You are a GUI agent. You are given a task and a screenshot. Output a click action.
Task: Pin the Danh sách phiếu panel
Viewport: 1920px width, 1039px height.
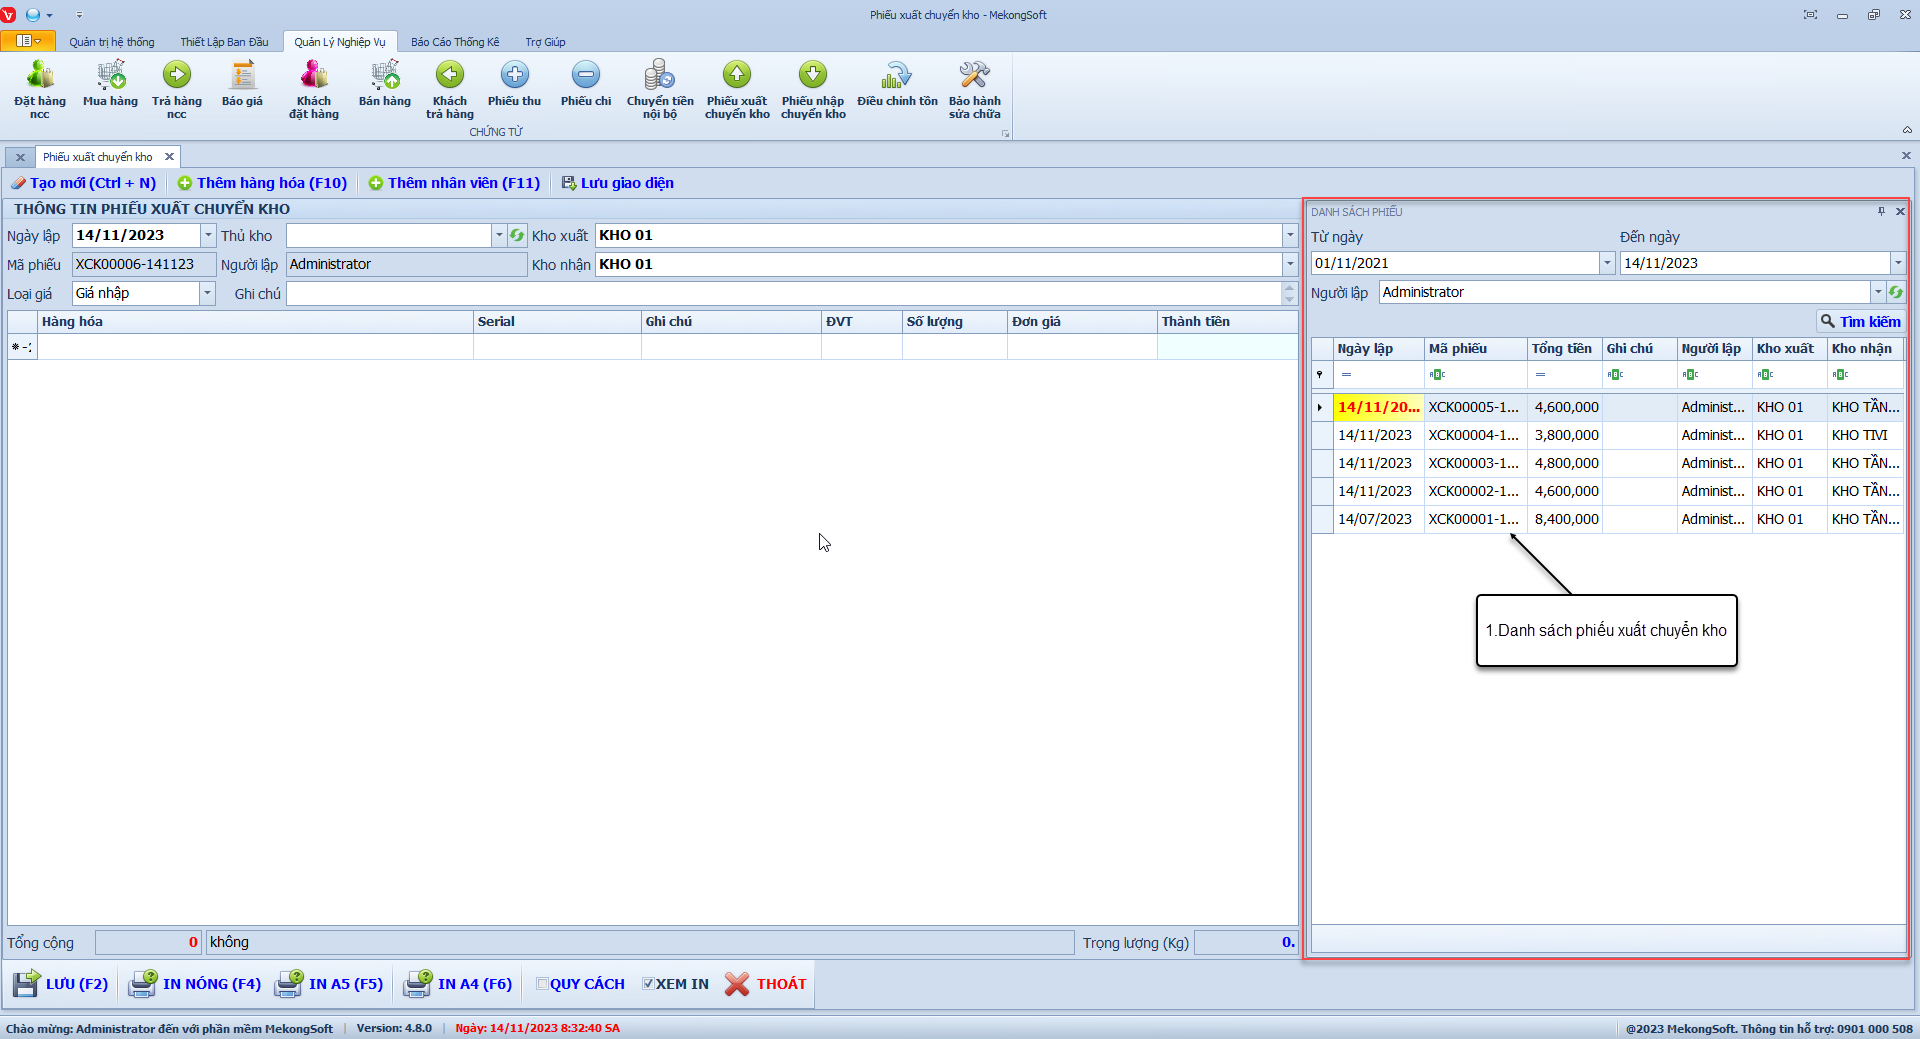tap(1881, 211)
